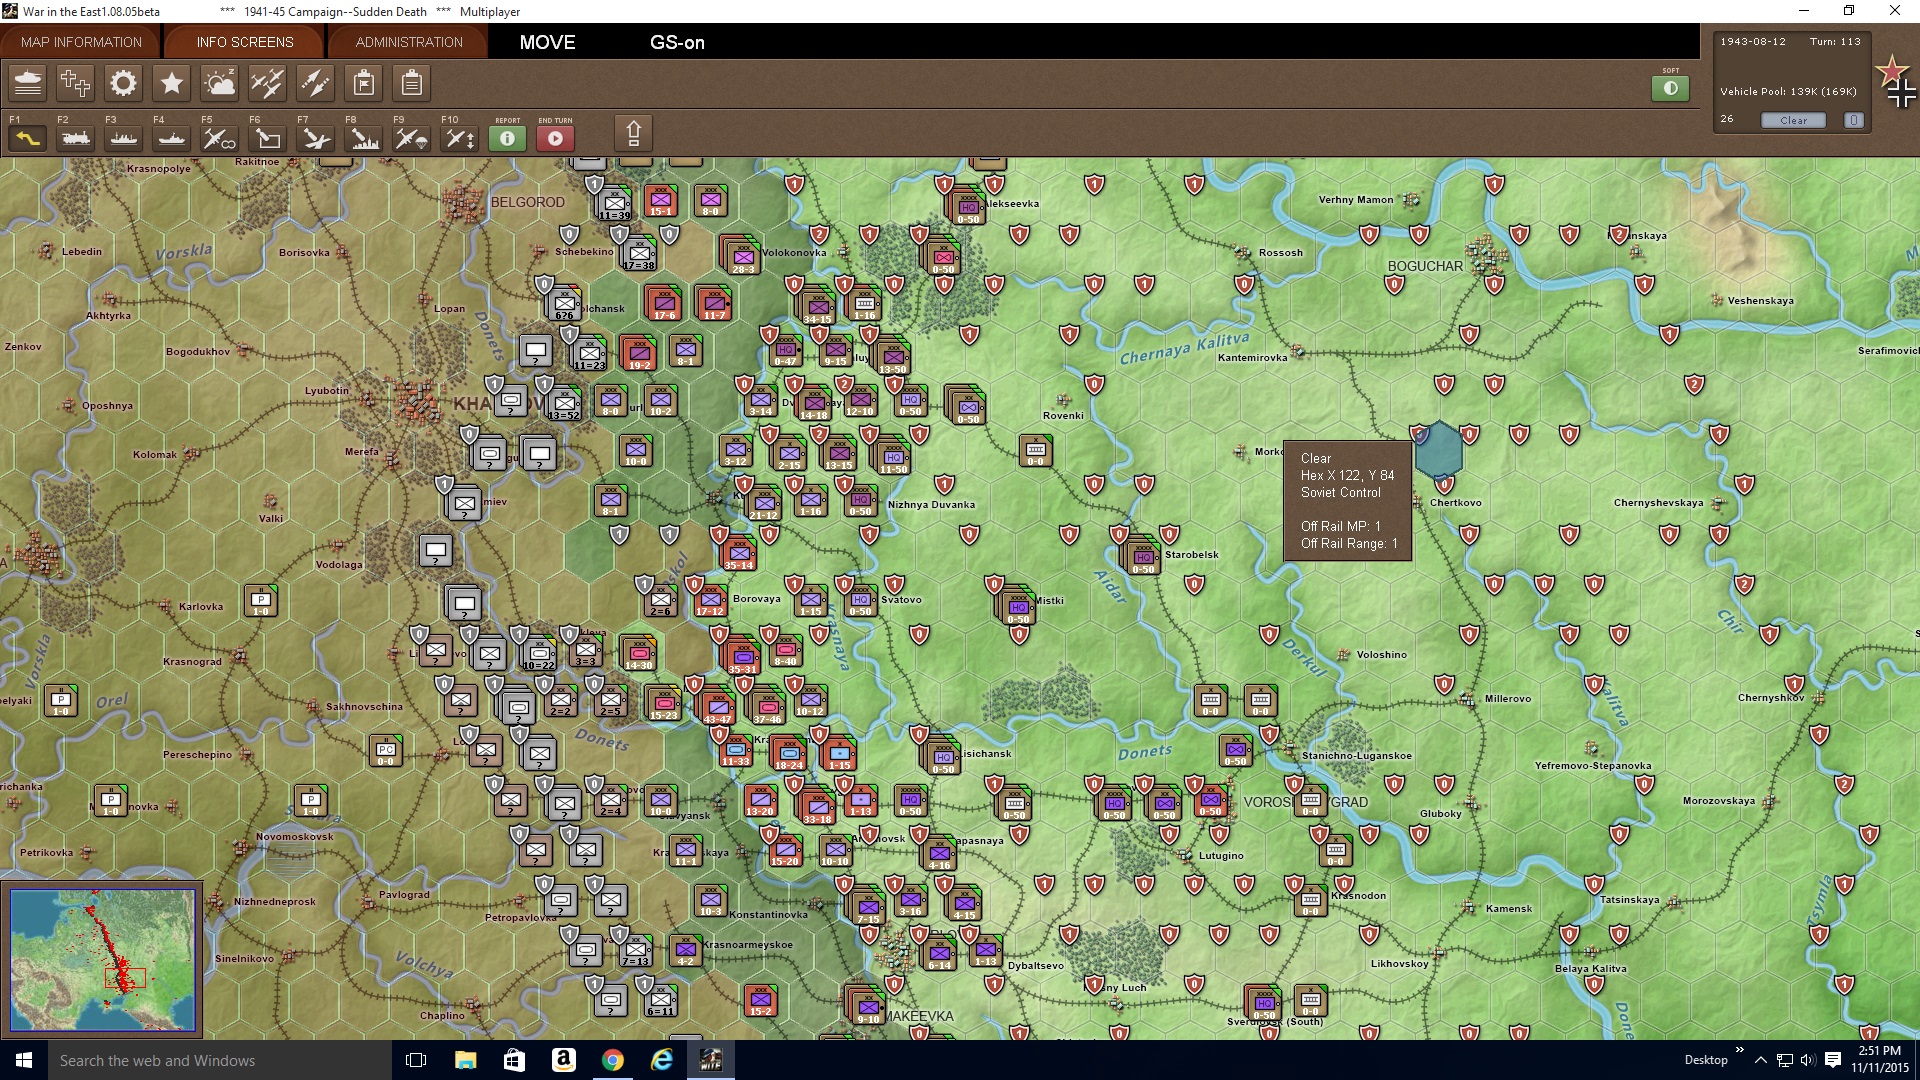Open the weather sun-and-cloud icon

coord(219,83)
